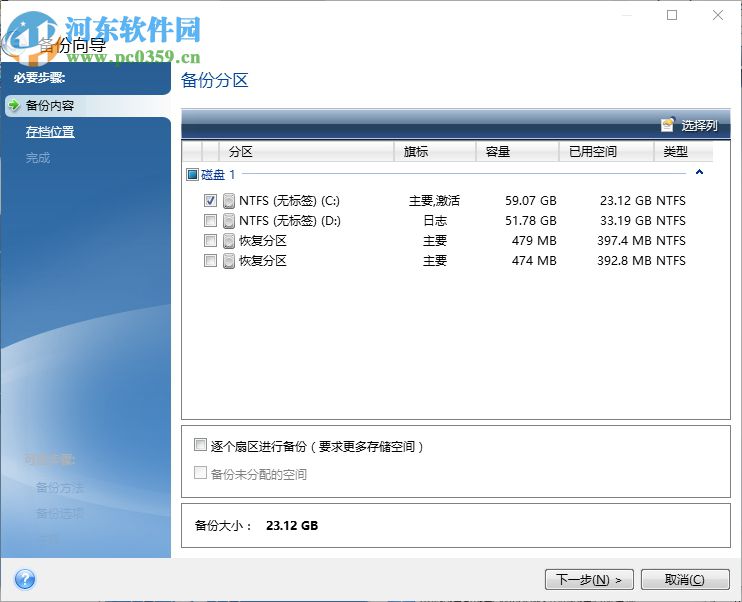Click the drive icon of the 479 MB recovery partition

[x=229, y=241]
